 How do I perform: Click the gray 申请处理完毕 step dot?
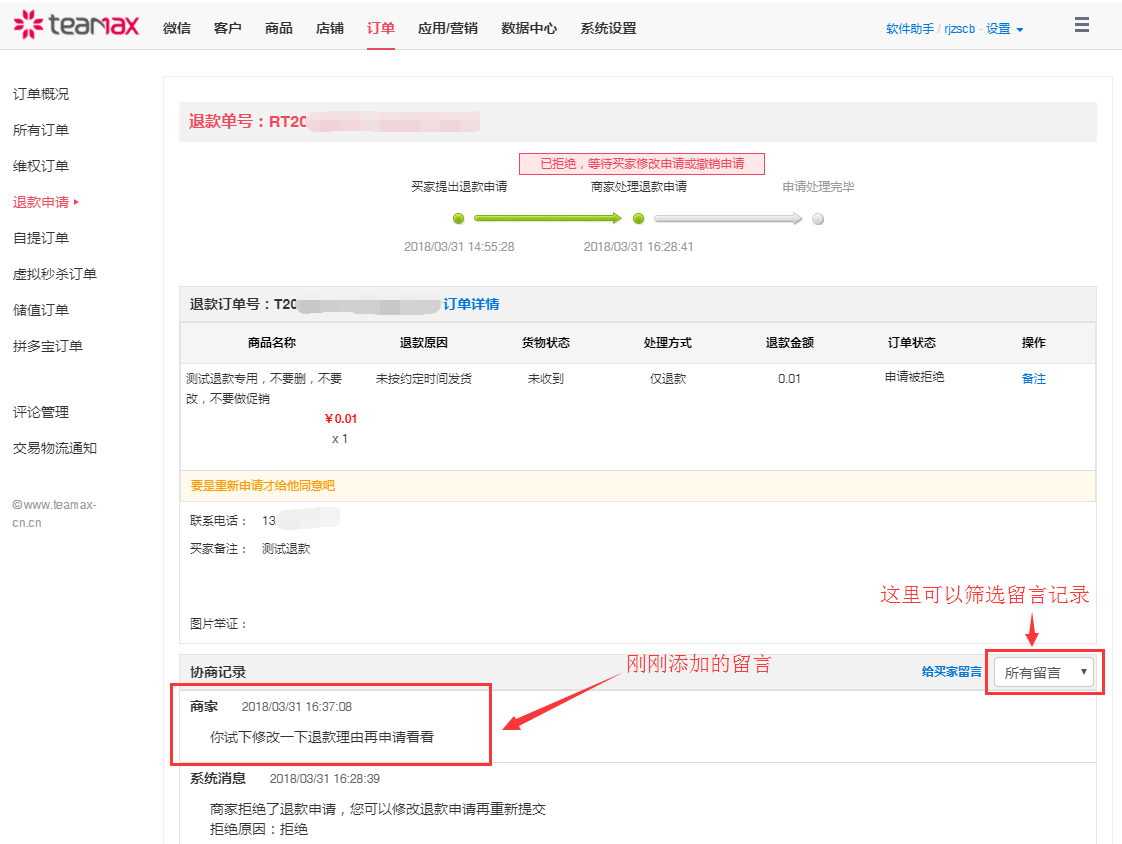click(x=818, y=219)
